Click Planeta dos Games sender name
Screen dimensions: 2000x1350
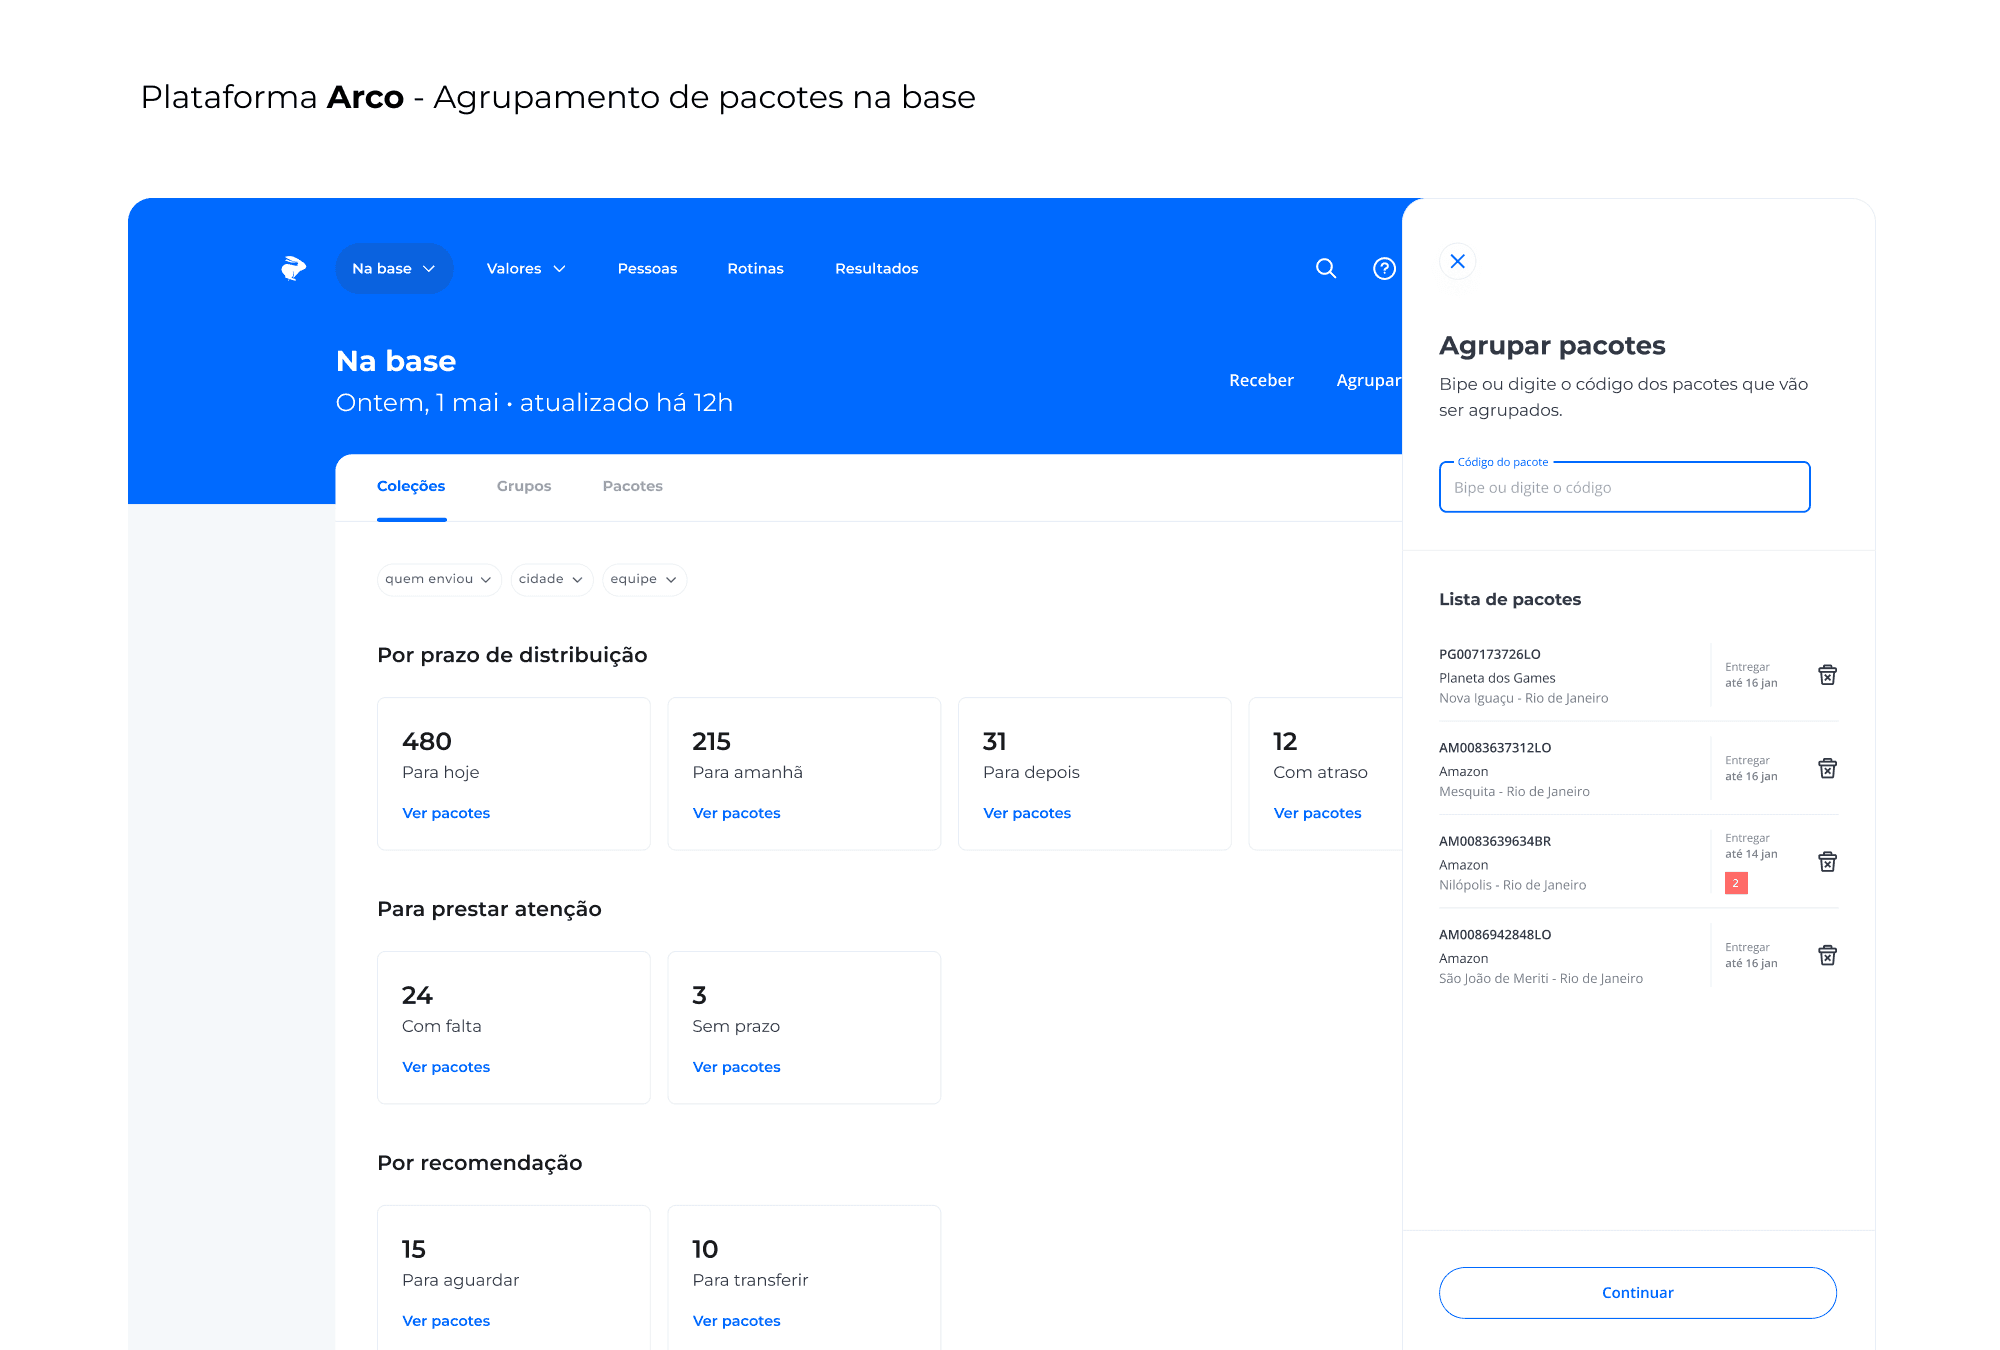[x=1497, y=678]
